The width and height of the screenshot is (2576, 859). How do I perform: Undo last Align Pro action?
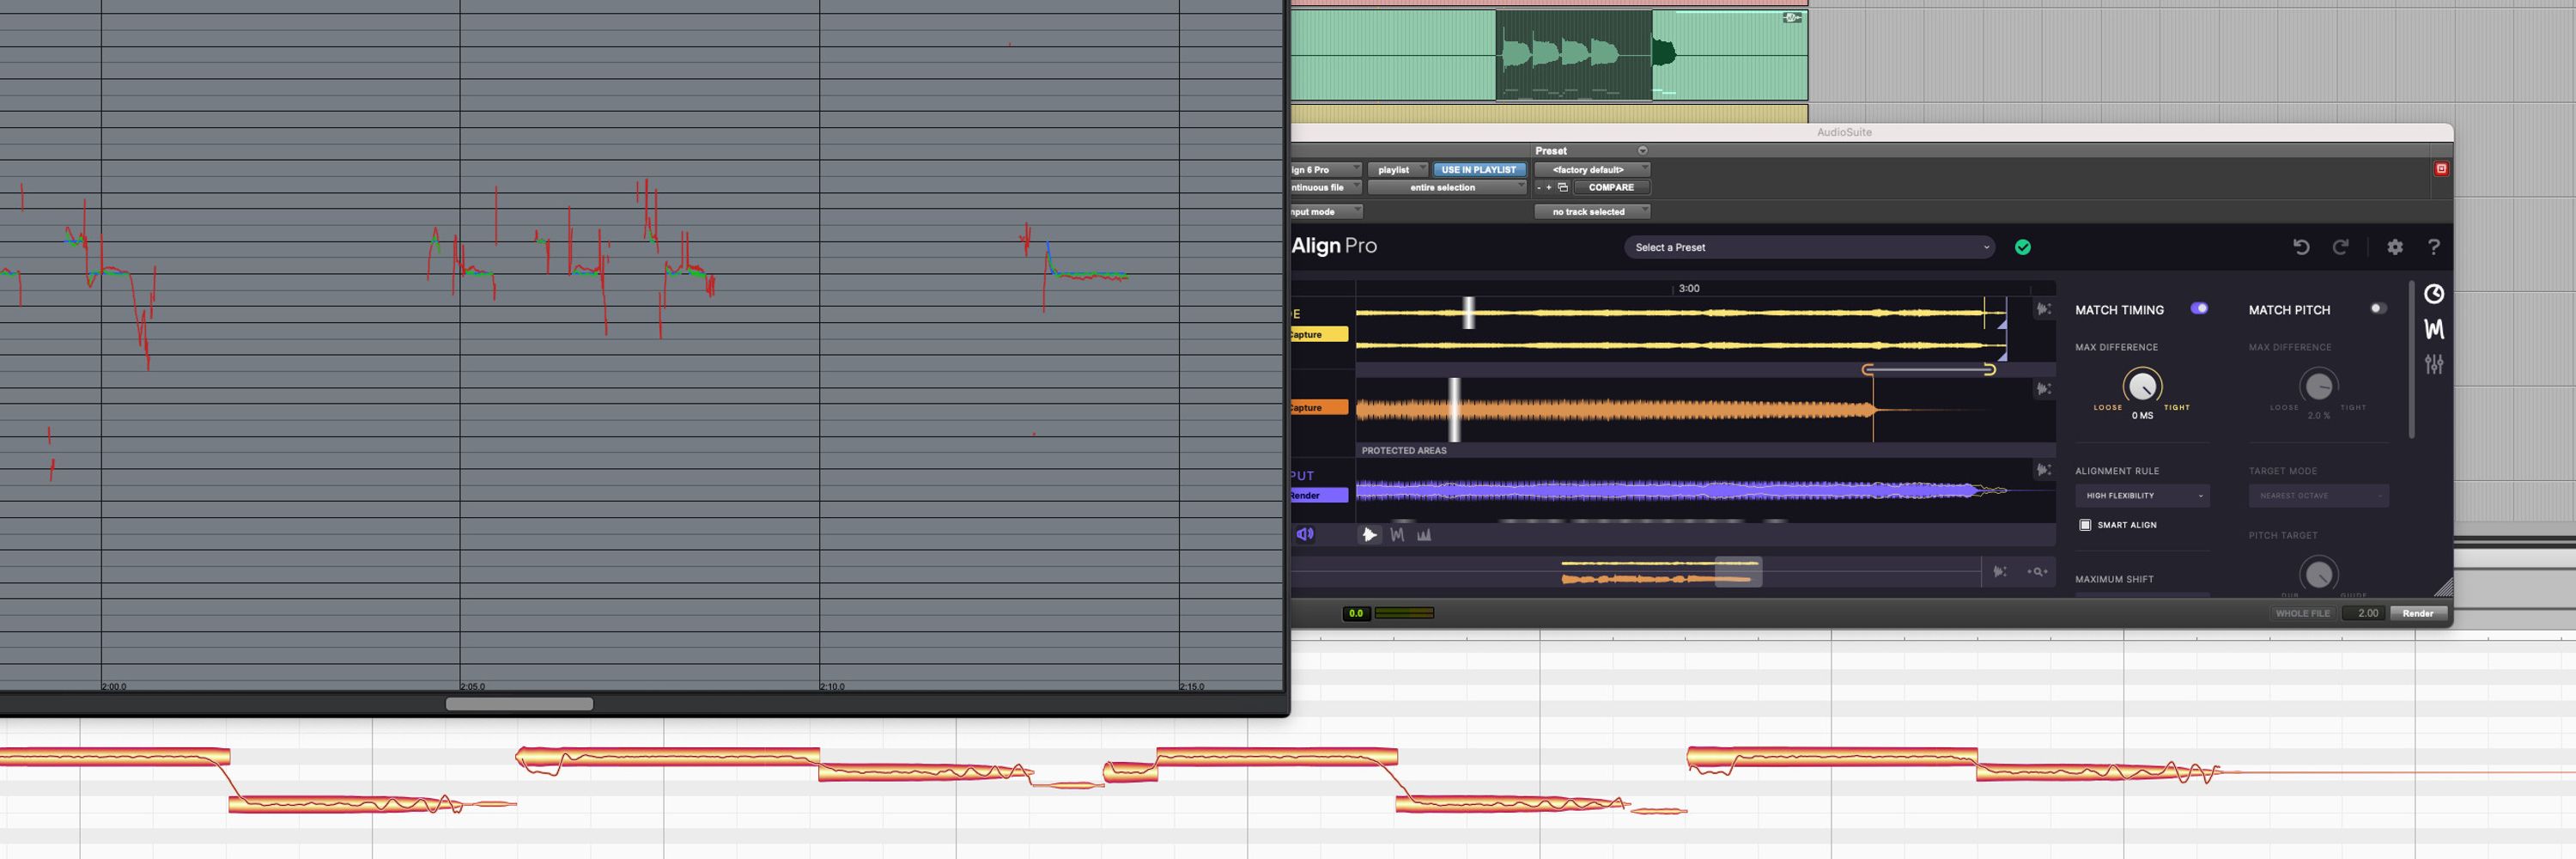click(x=2301, y=247)
